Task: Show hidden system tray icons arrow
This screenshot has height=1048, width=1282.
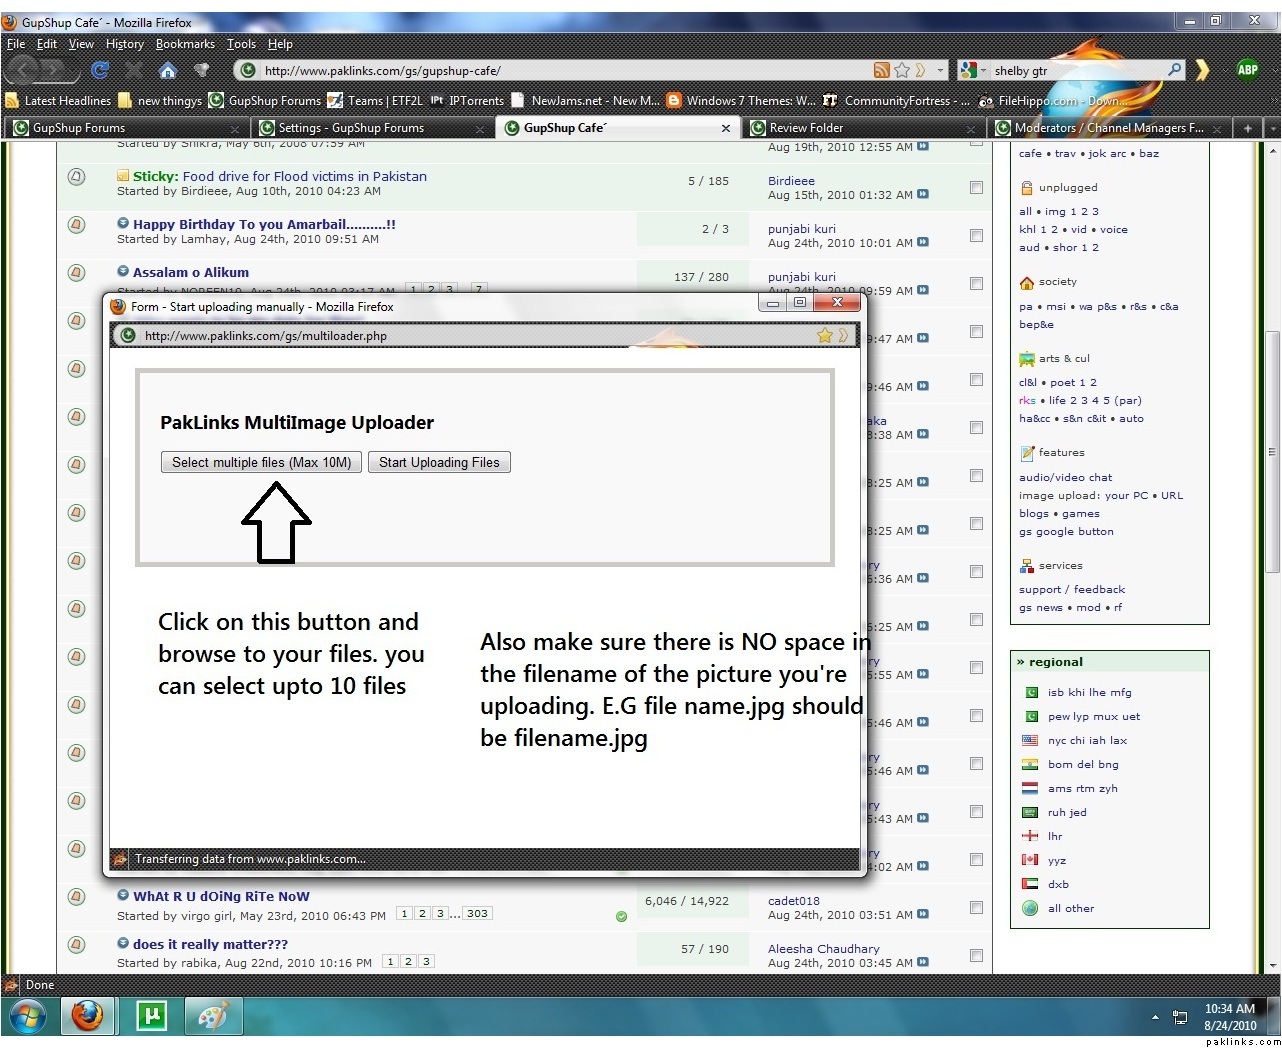Action: (x=1155, y=1017)
